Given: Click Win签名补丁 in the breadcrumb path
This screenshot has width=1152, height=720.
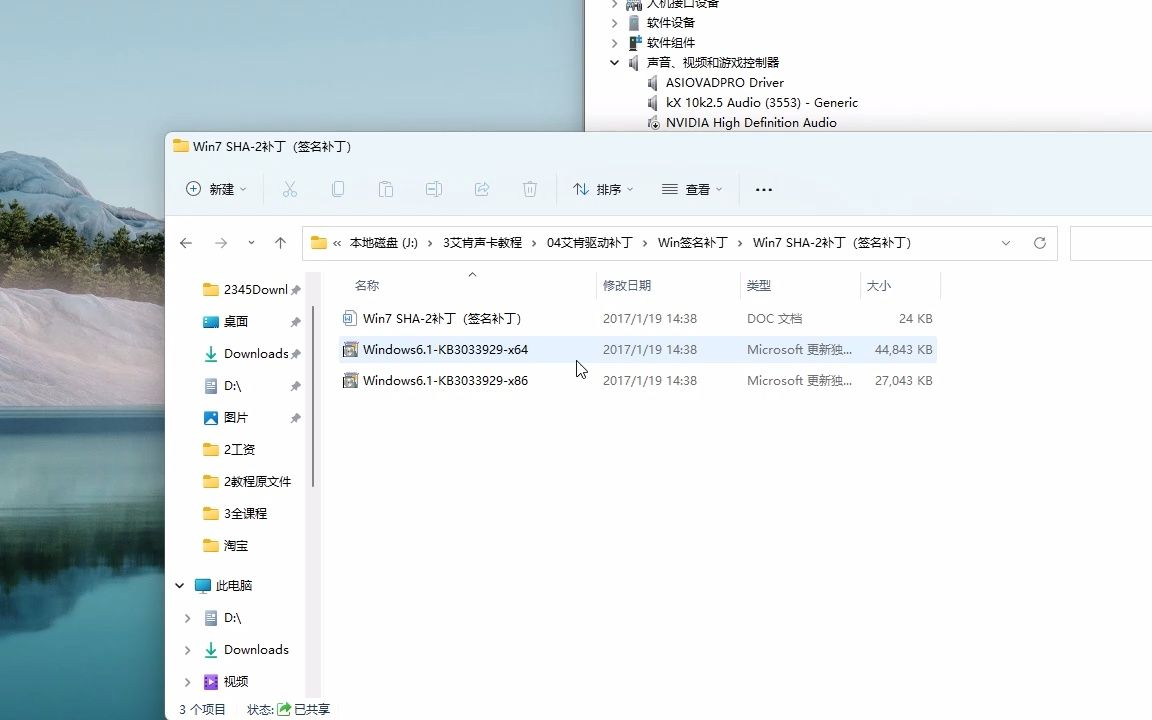Looking at the screenshot, I should (696, 242).
